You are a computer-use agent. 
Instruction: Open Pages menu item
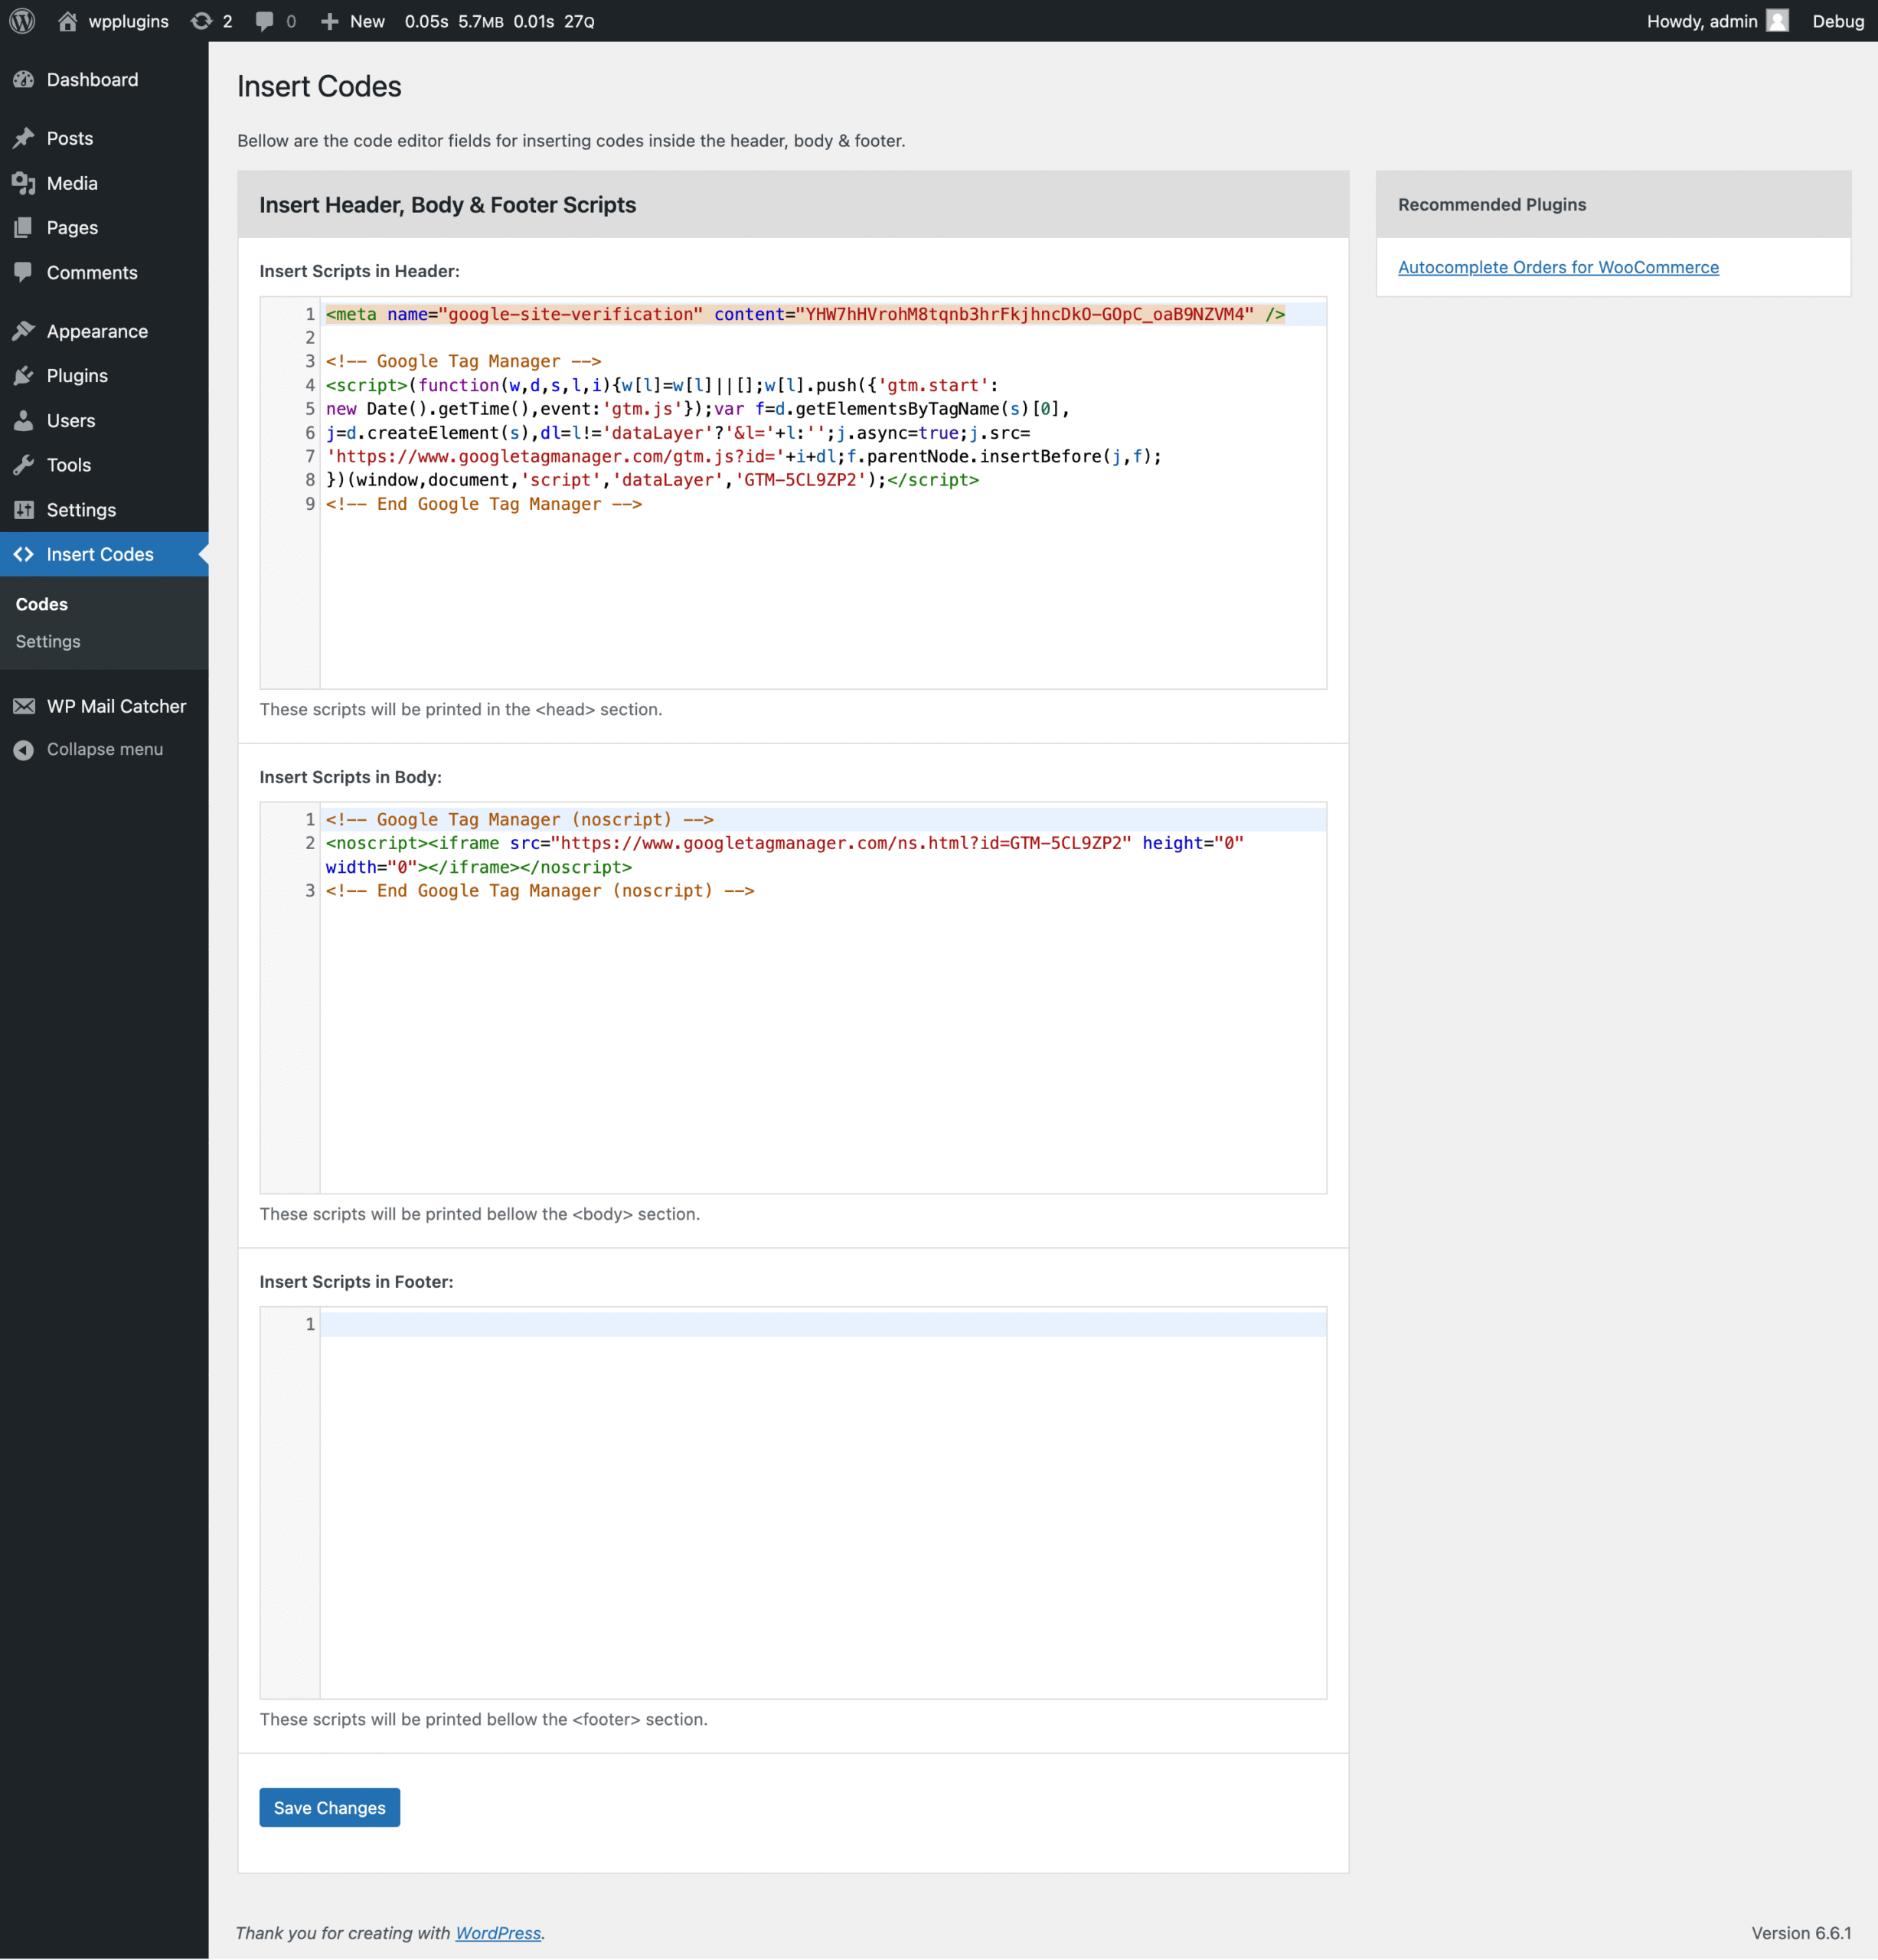[x=104, y=228]
